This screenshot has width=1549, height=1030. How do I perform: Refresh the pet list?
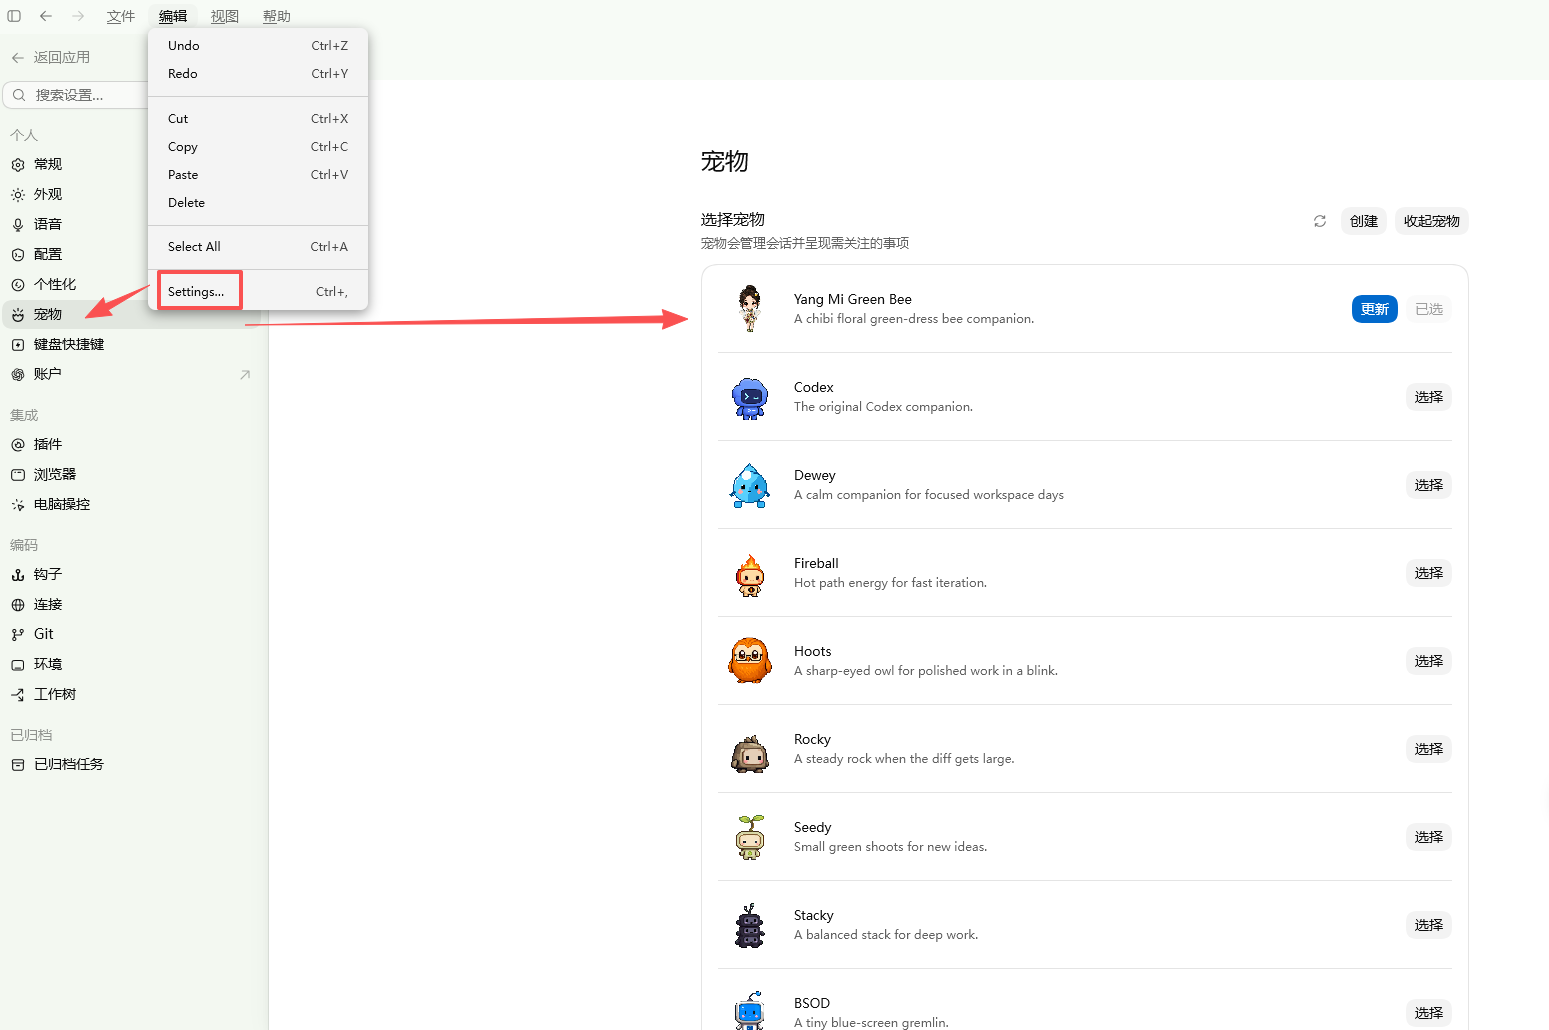pos(1320,221)
